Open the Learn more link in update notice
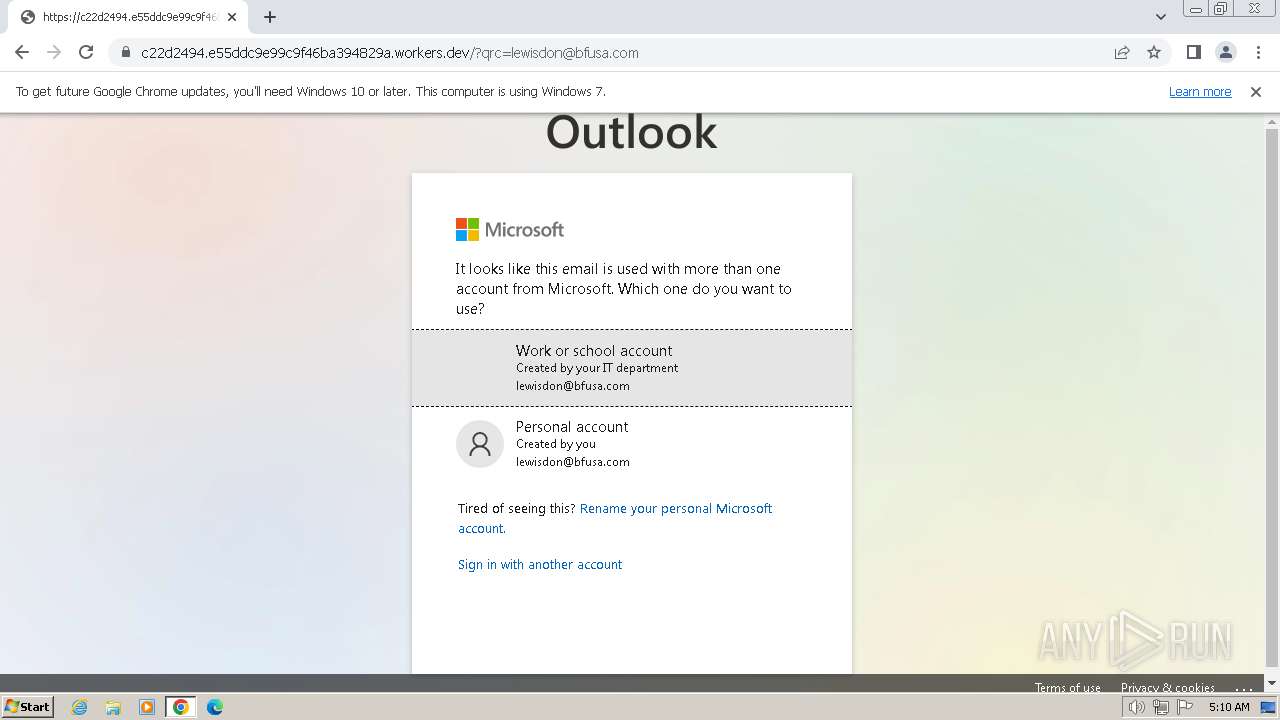 point(1200,92)
